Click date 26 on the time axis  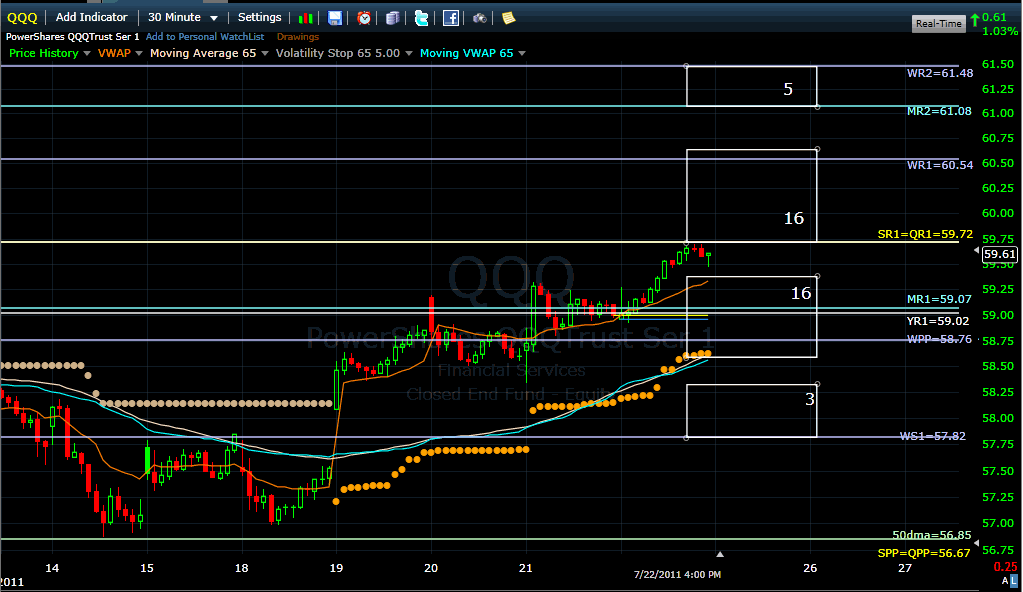[810, 568]
